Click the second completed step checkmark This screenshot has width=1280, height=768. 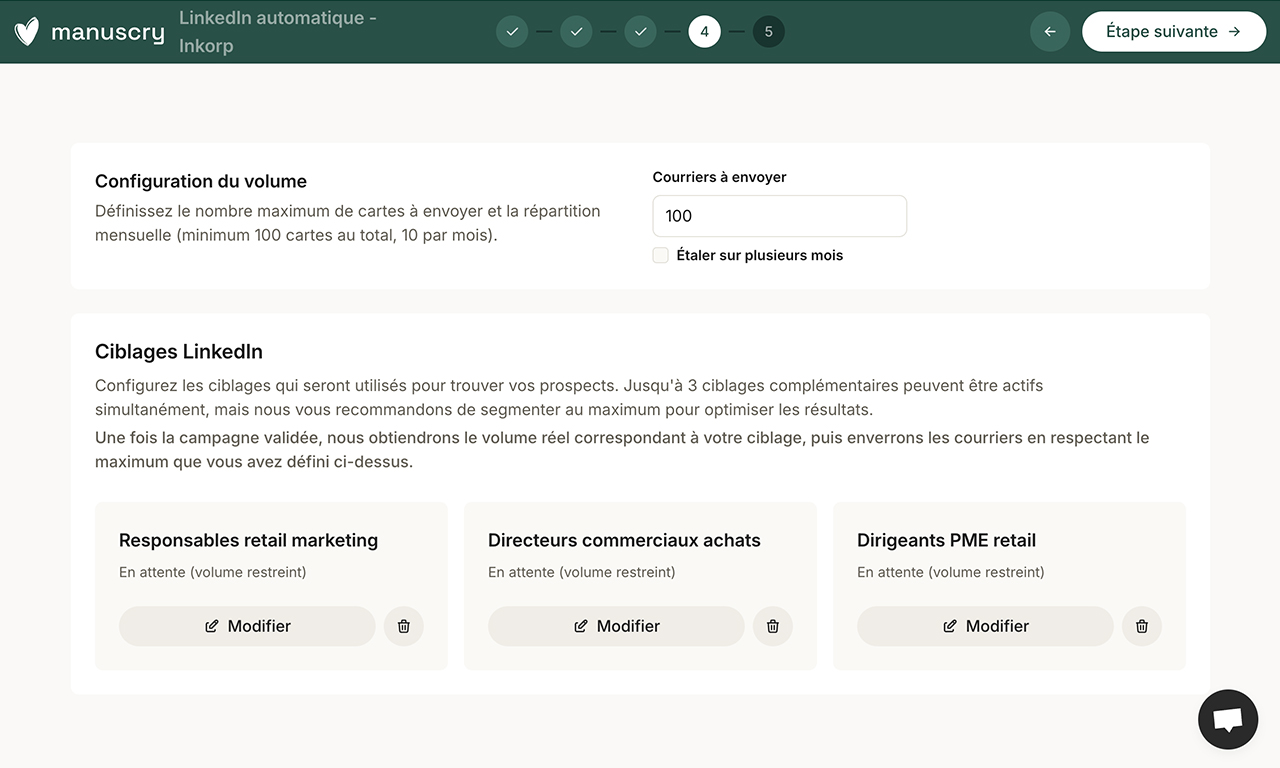click(x=576, y=31)
